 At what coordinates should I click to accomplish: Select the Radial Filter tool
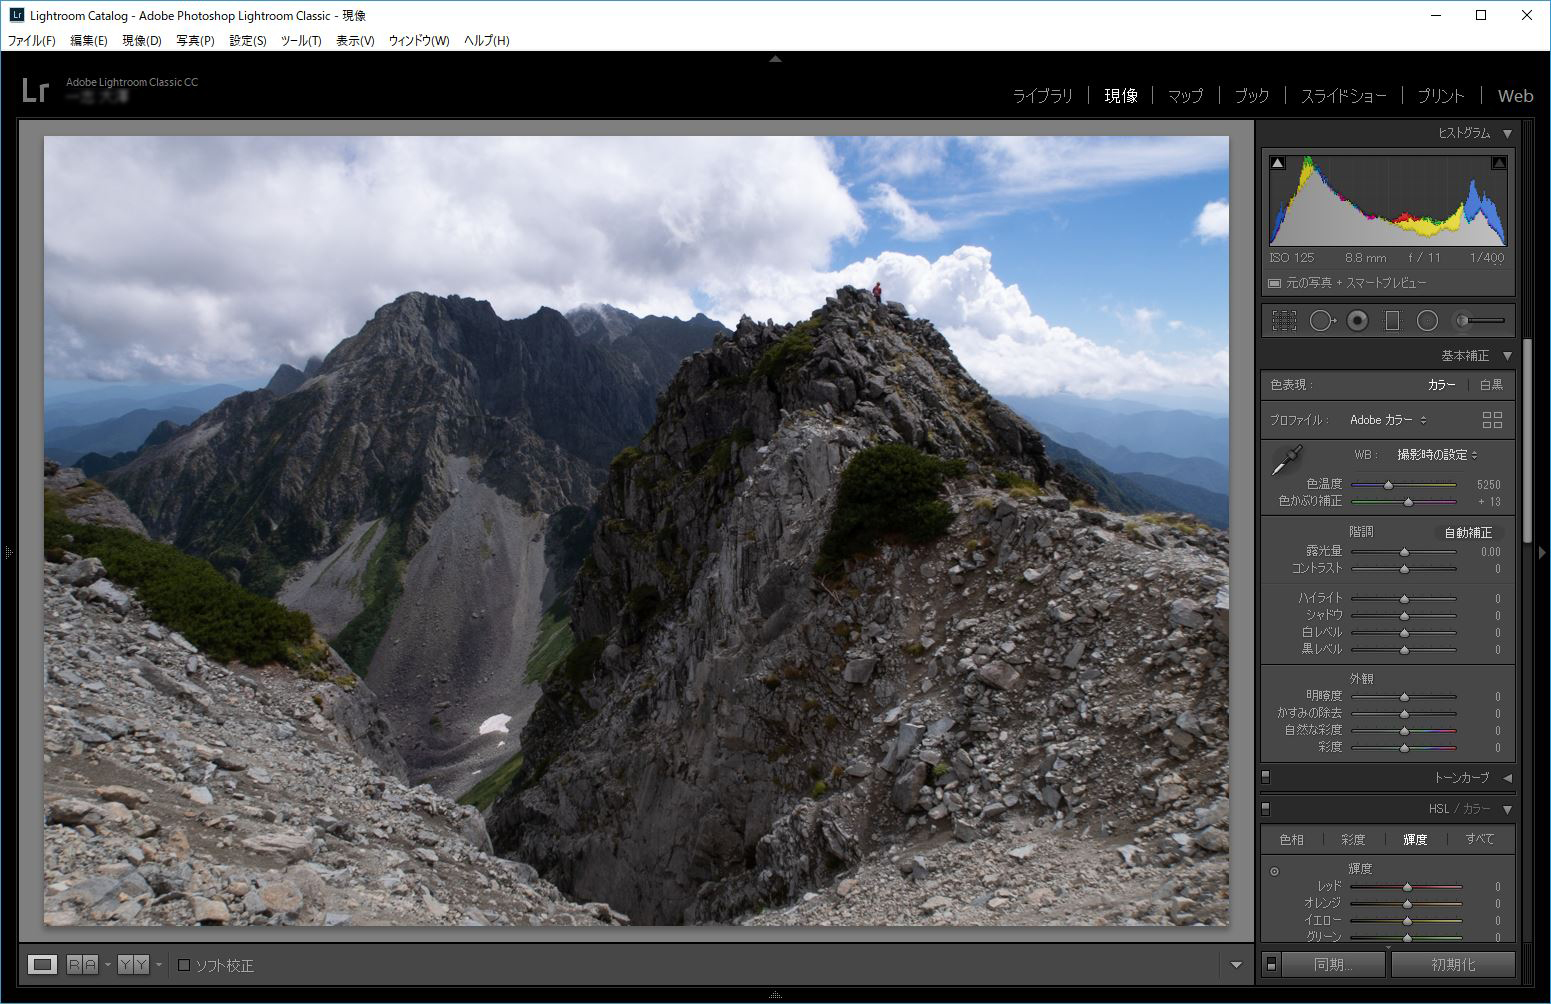point(1427,320)
